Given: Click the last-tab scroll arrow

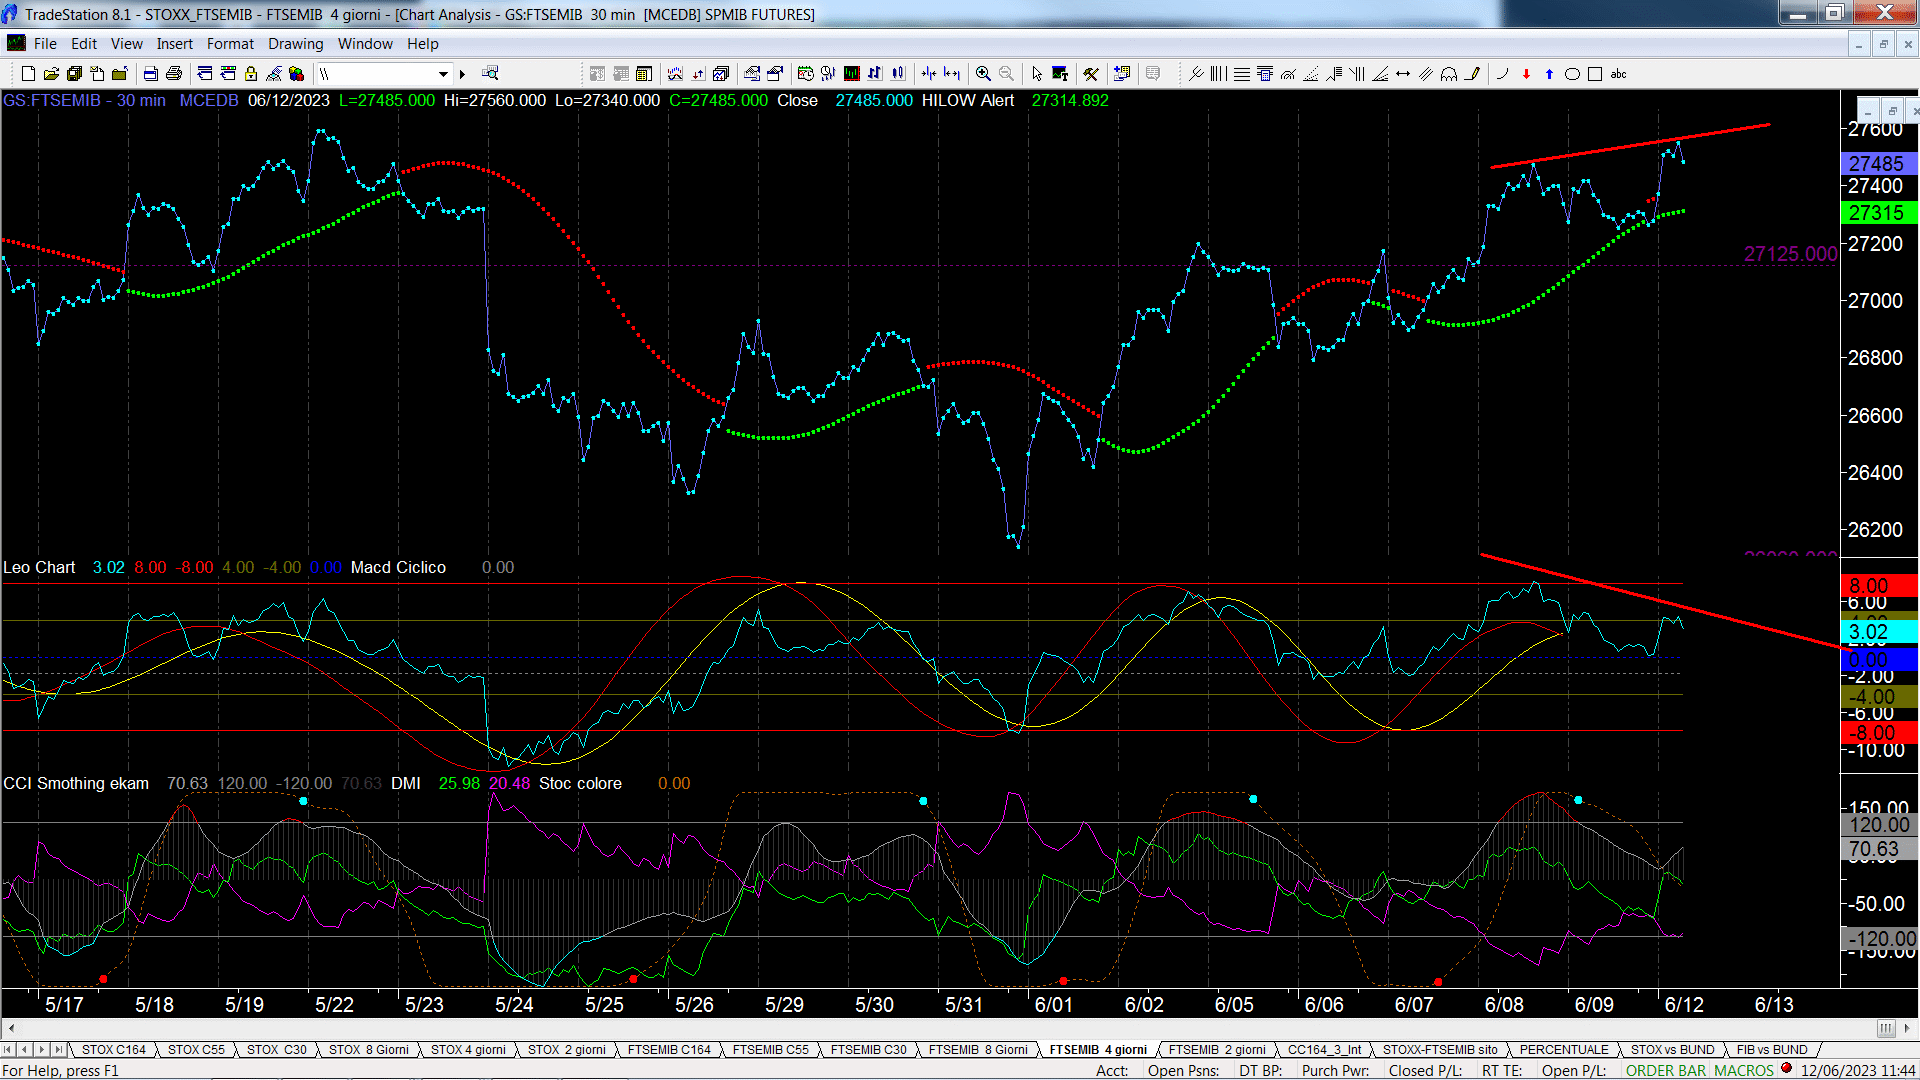Looking at the screenshot, I should coord(59,1049).
